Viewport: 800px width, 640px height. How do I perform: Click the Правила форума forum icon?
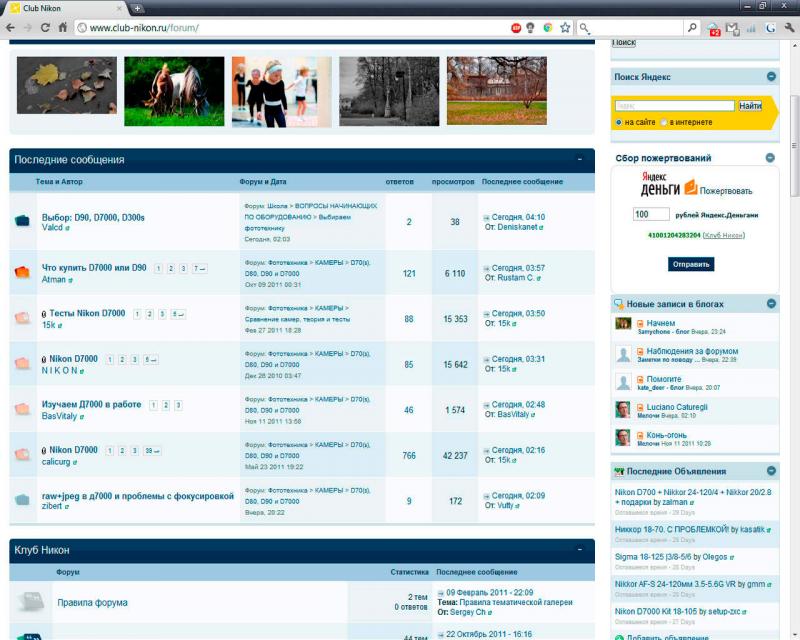(x=31, y=601)
